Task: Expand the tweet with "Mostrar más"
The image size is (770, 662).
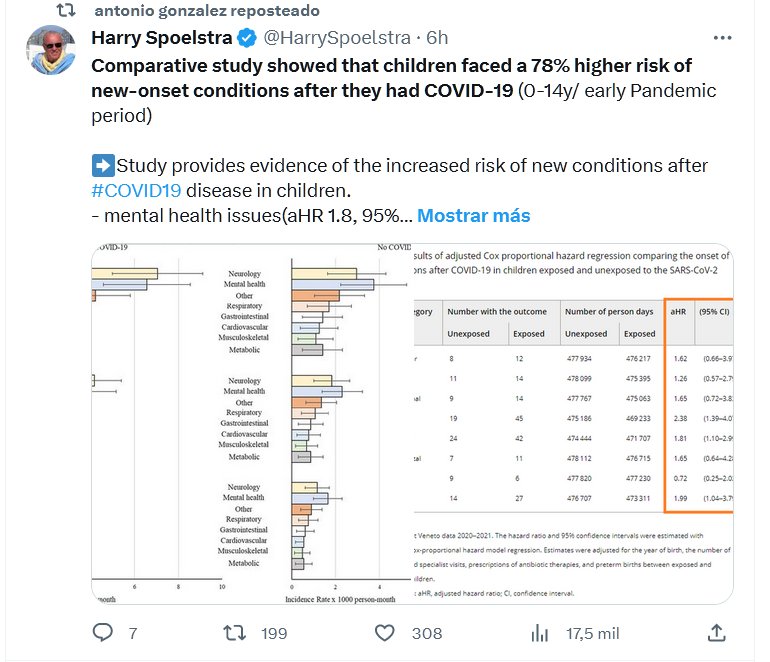Action: [473, 215]
